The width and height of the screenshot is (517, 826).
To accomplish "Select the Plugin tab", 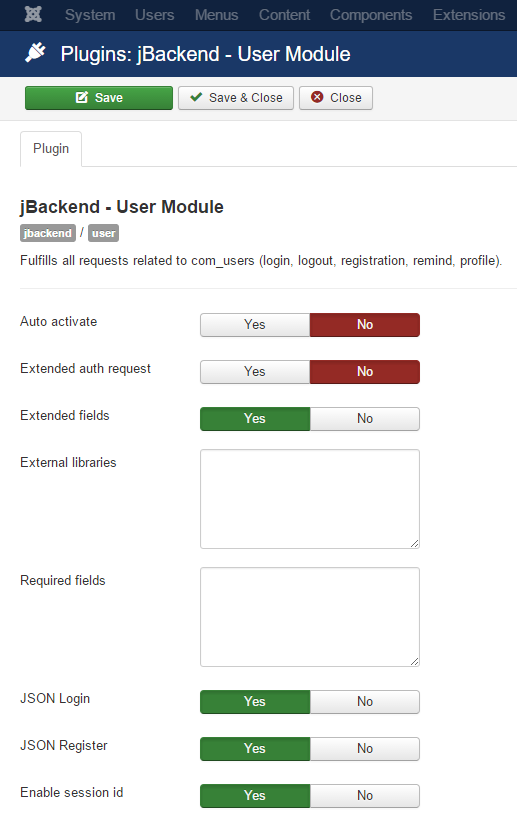I will (x=51, y=149).
